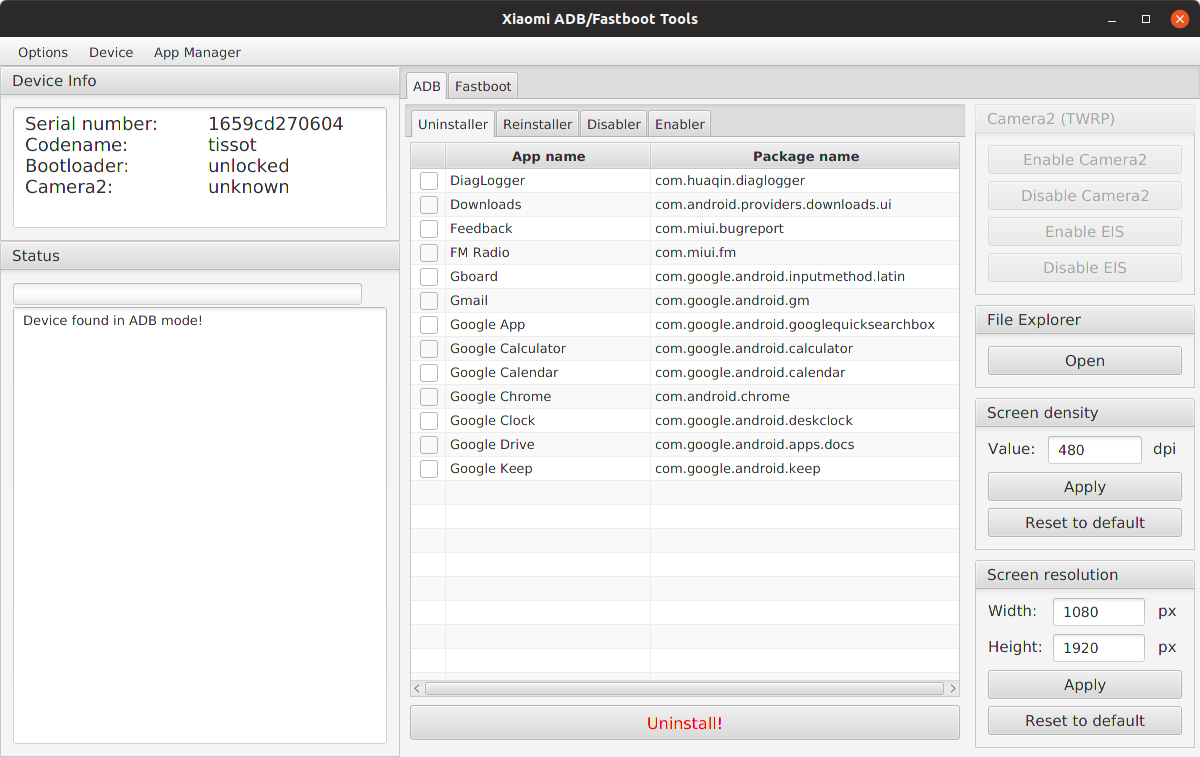This screenshot has height=757, width=1200.
Task: Open the App Manager menu
Action: click(197, 52)
